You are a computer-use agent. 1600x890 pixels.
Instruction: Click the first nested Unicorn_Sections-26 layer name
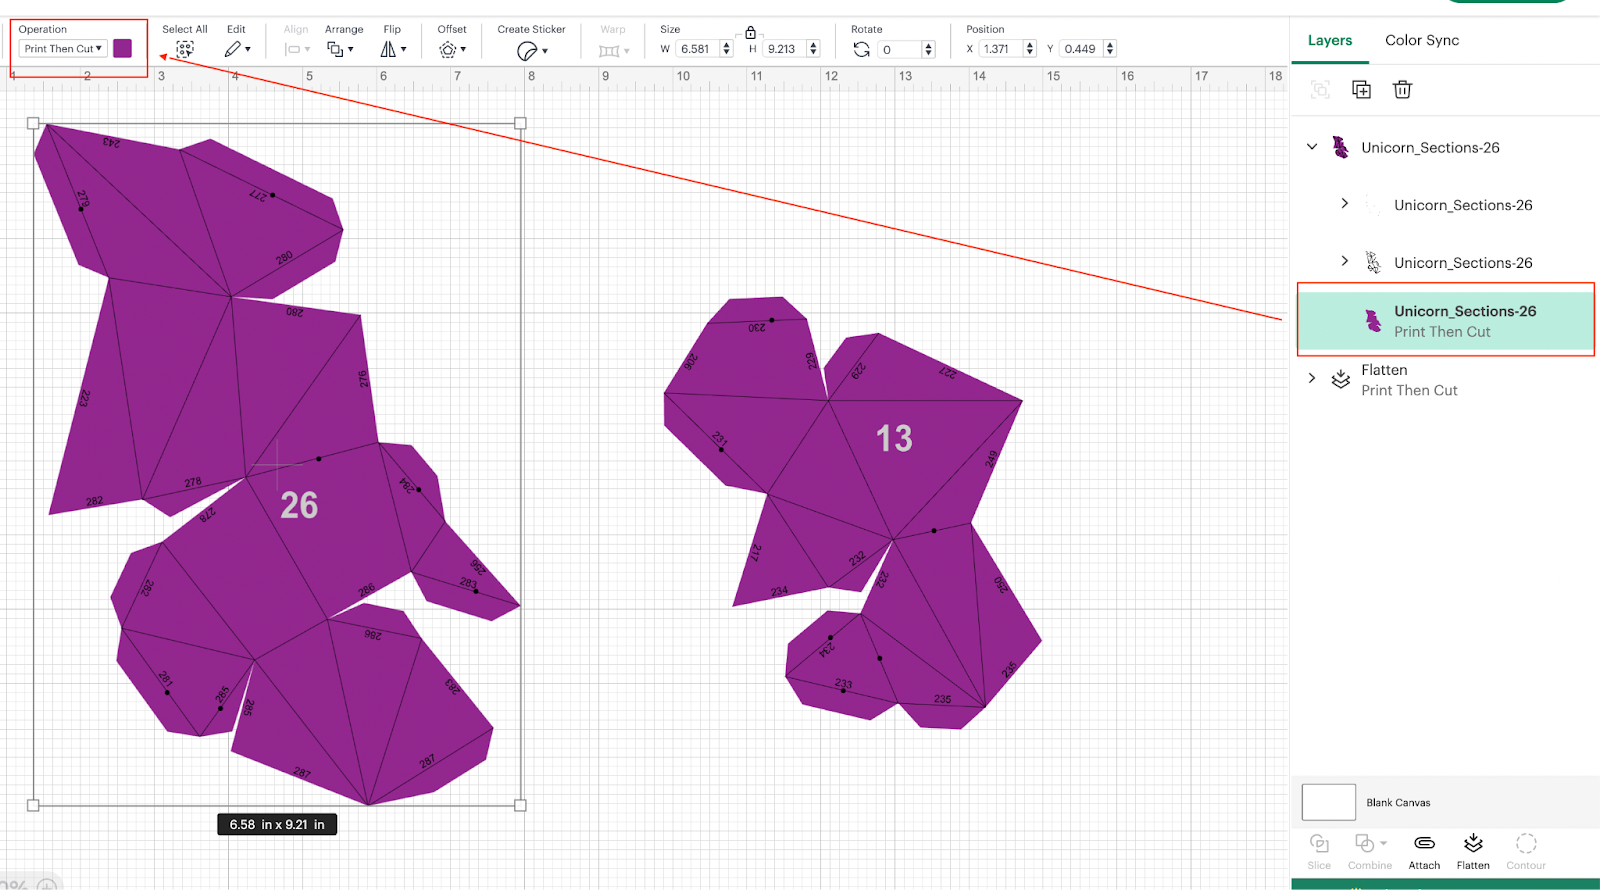click(x=1463, y=205)
